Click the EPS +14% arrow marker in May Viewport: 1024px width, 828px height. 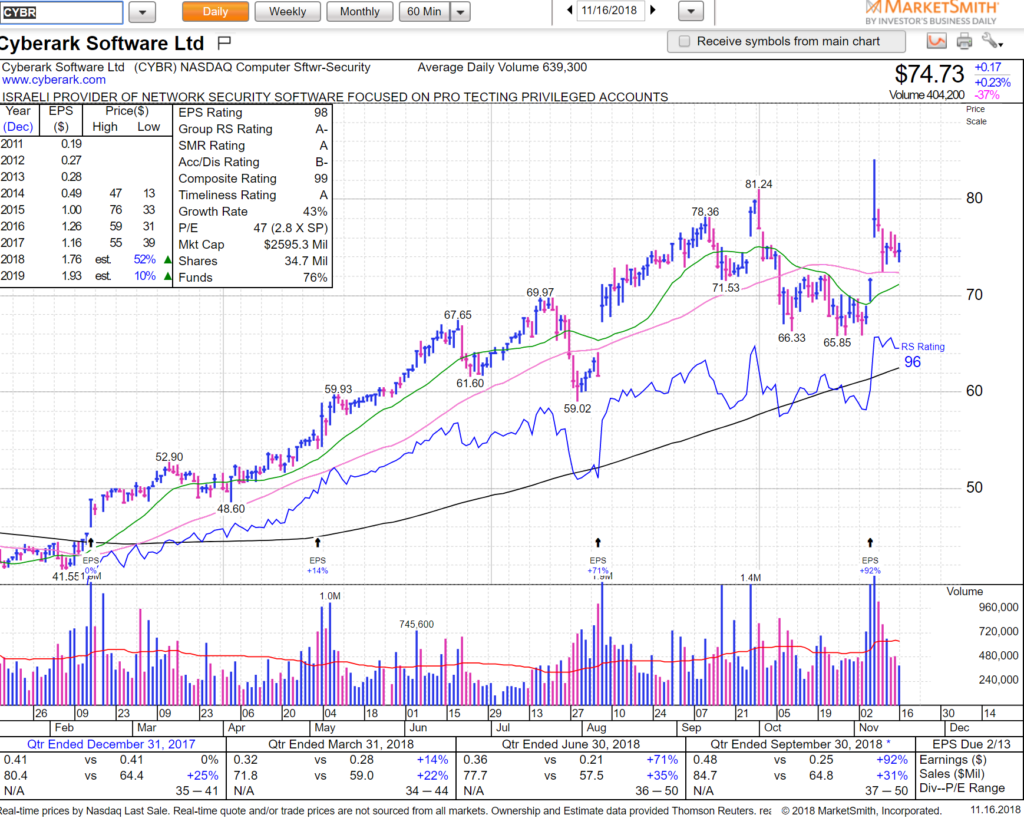(317, 543)
